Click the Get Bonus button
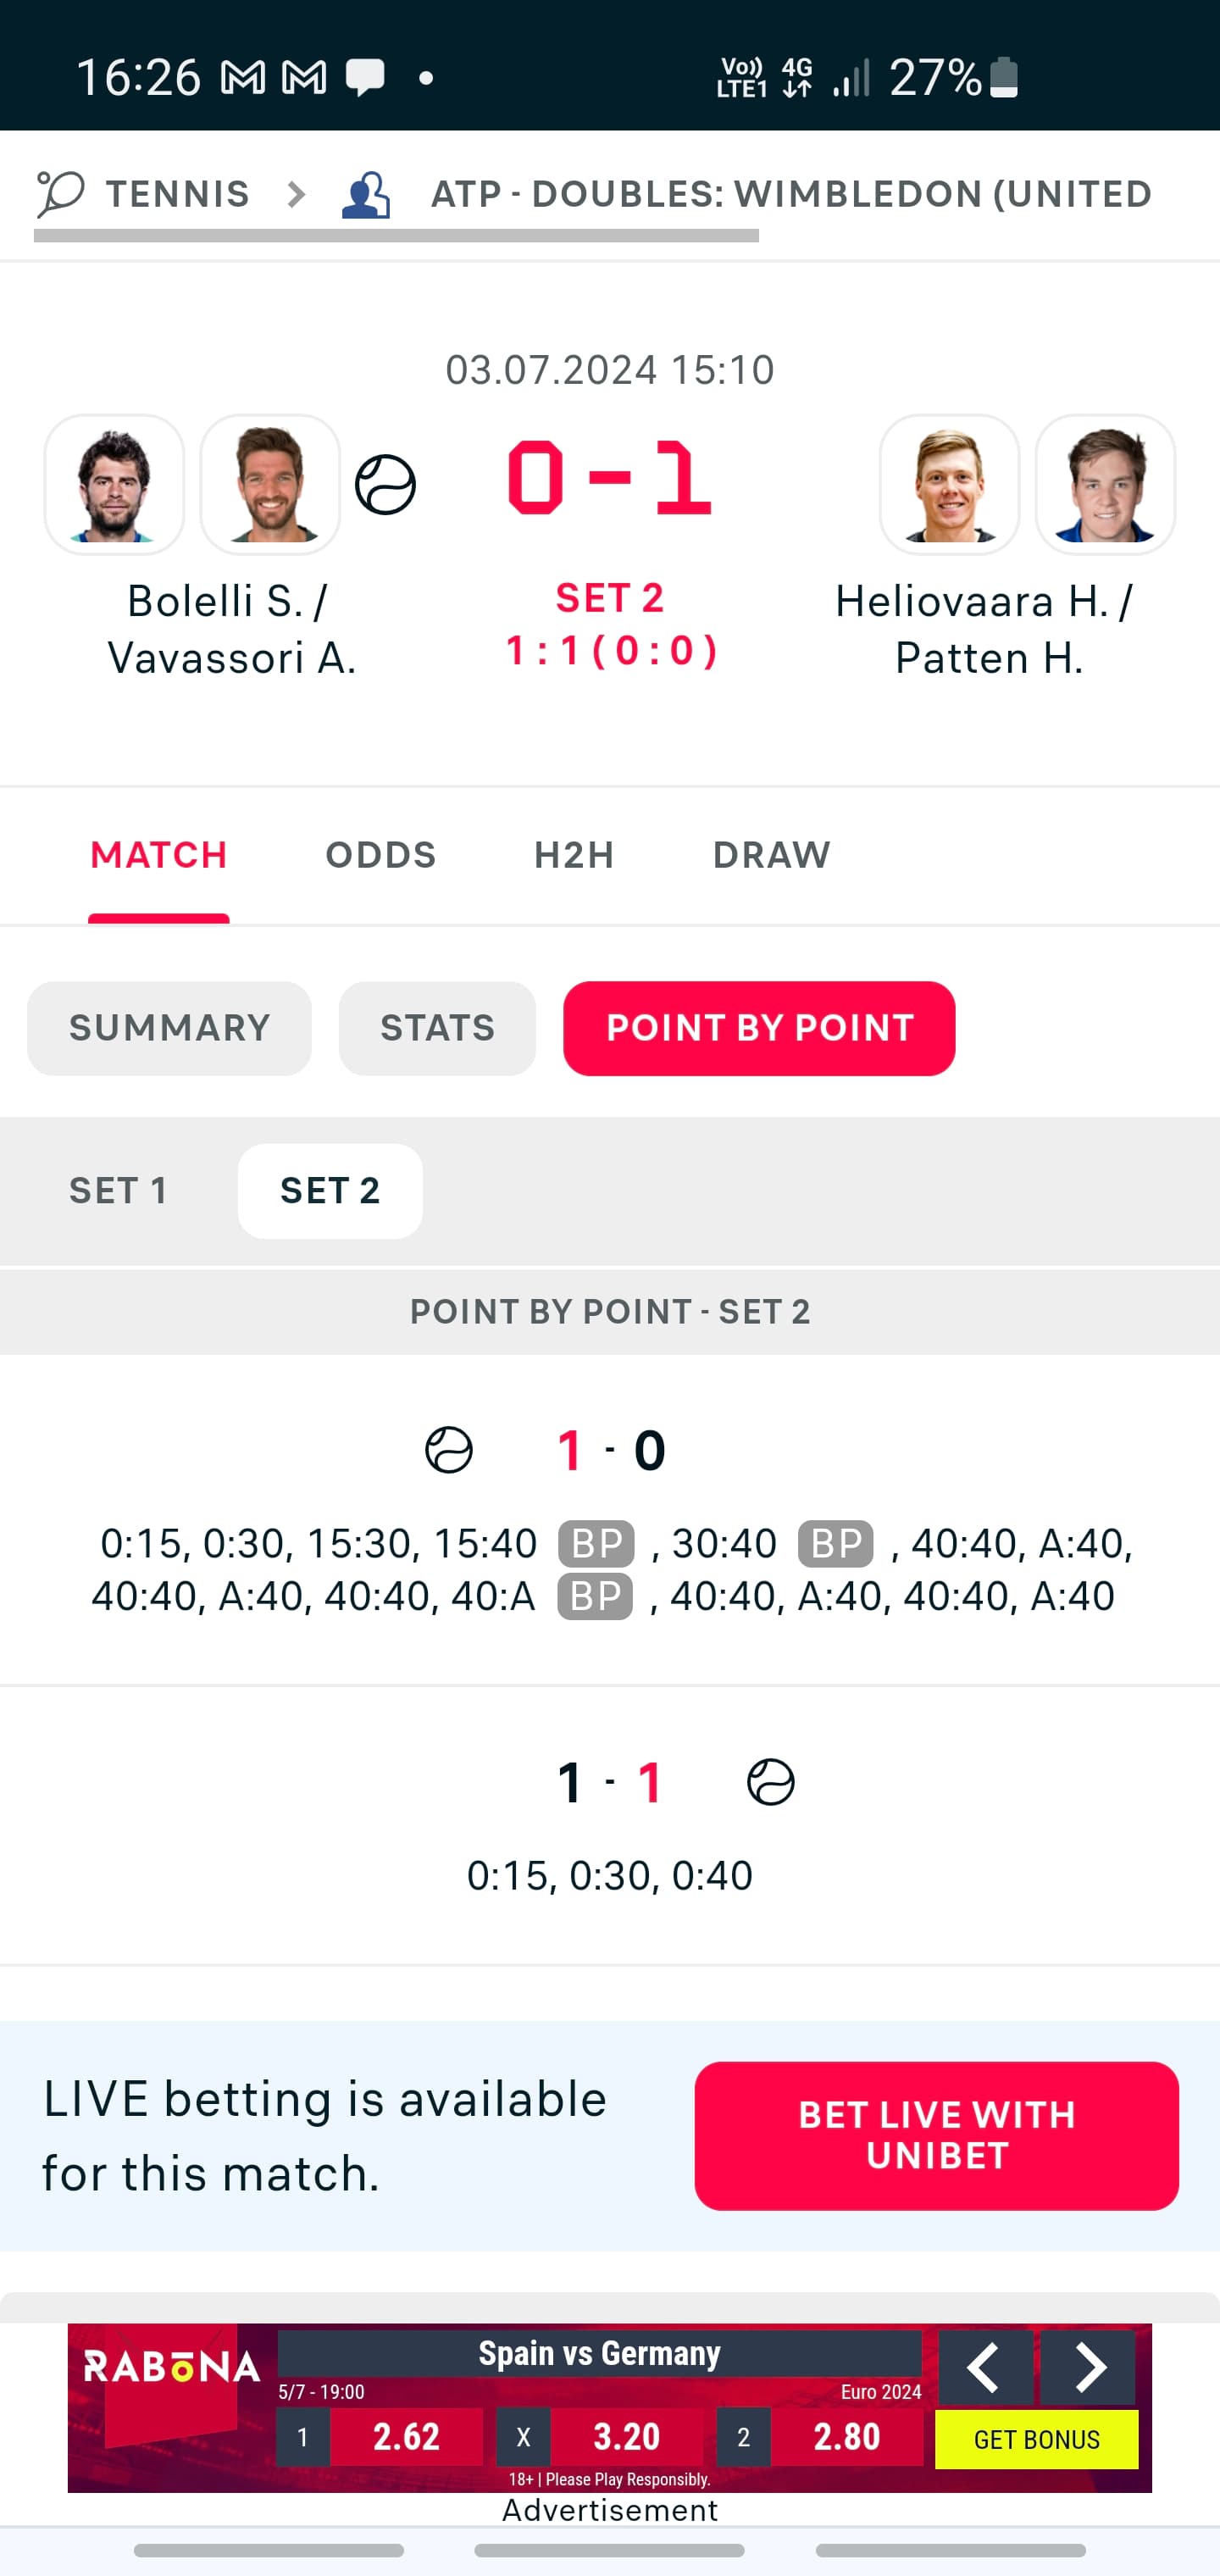This screenshot has width=1220, height=2576. coord(1036,2440)
